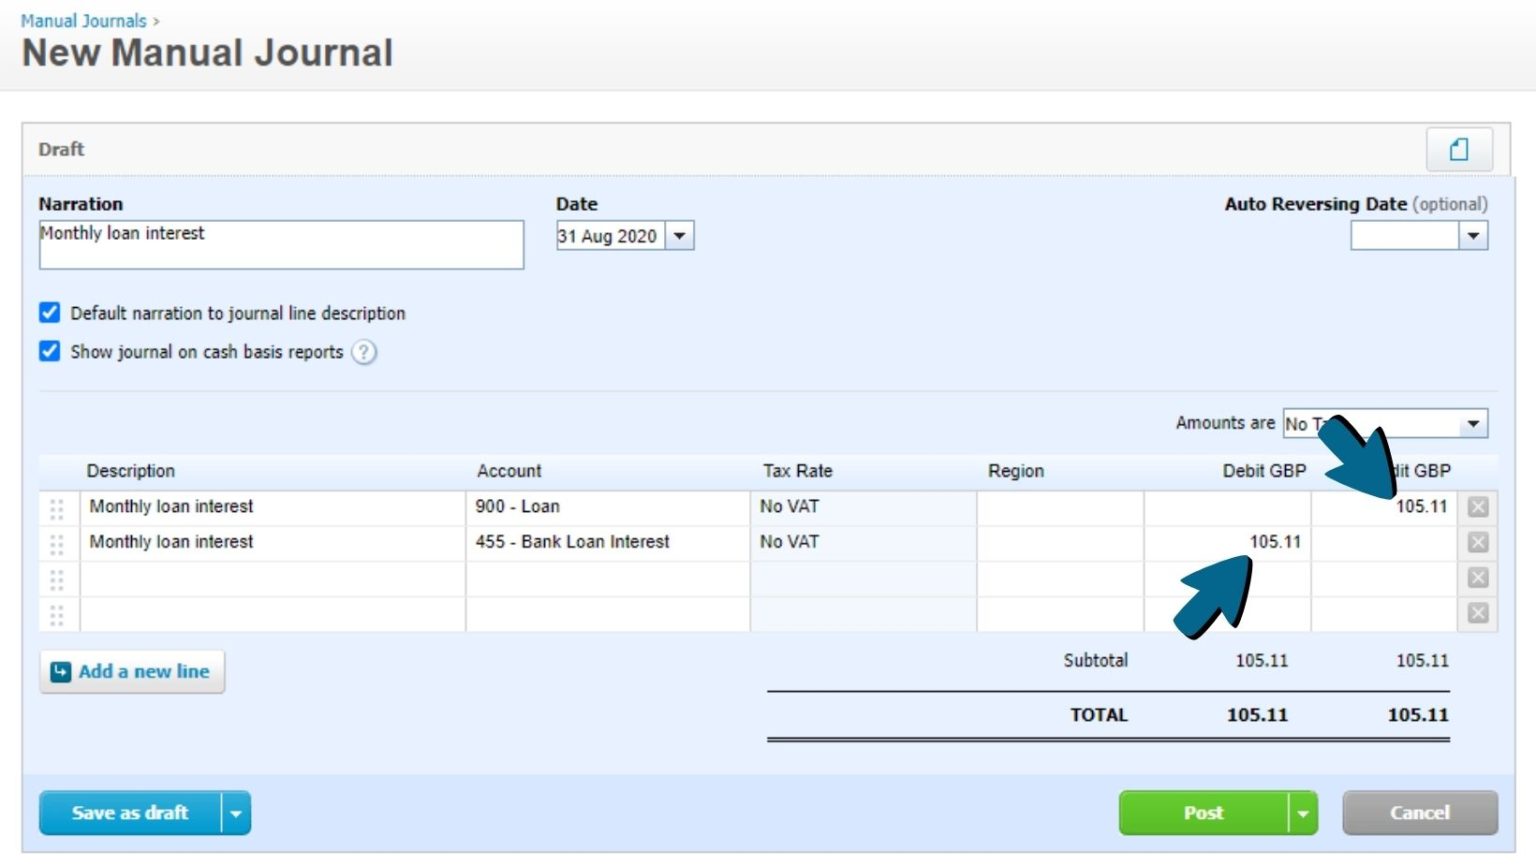
Task: Open the Amounts are tax dropdown
Action: point(1474,423)
